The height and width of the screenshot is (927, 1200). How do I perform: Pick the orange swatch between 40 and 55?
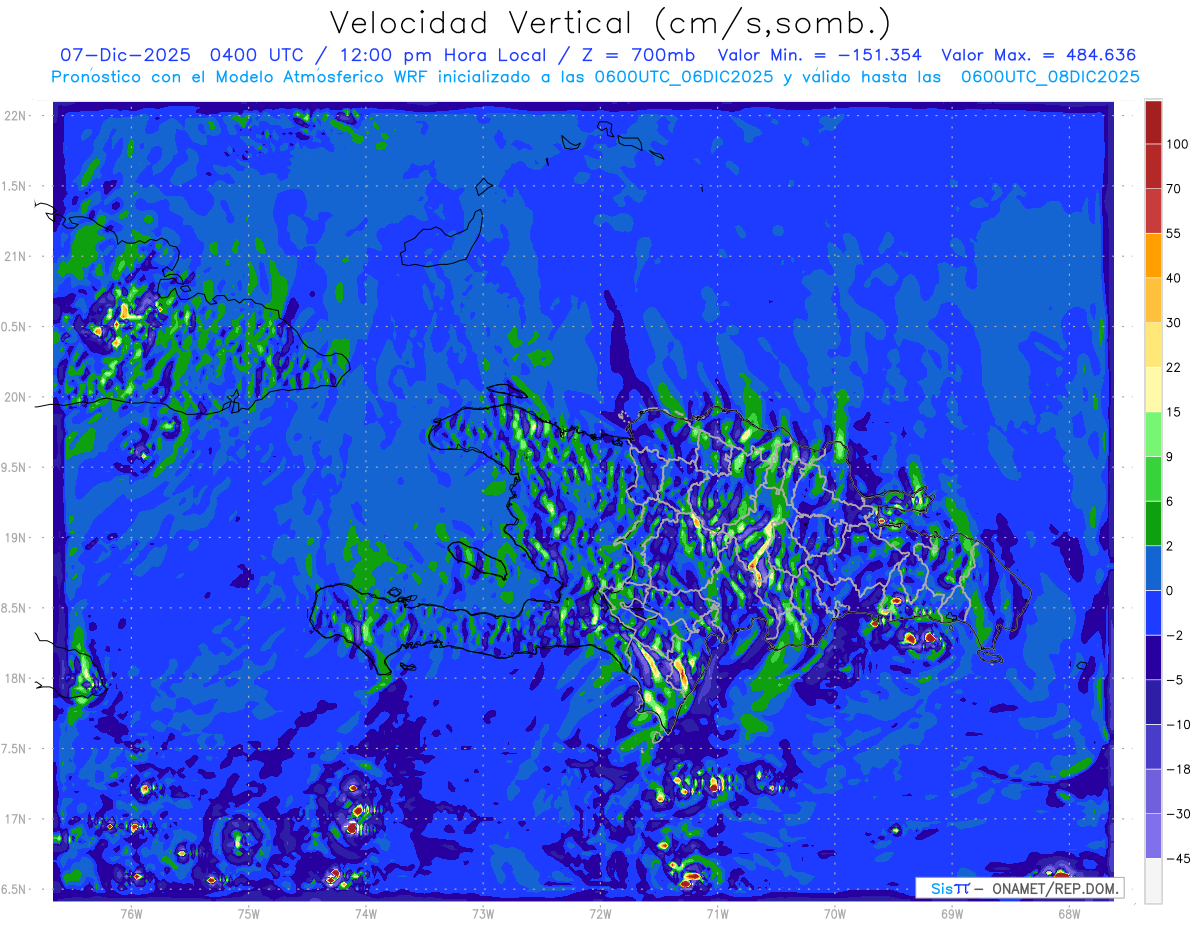[x=1153, y=255]
